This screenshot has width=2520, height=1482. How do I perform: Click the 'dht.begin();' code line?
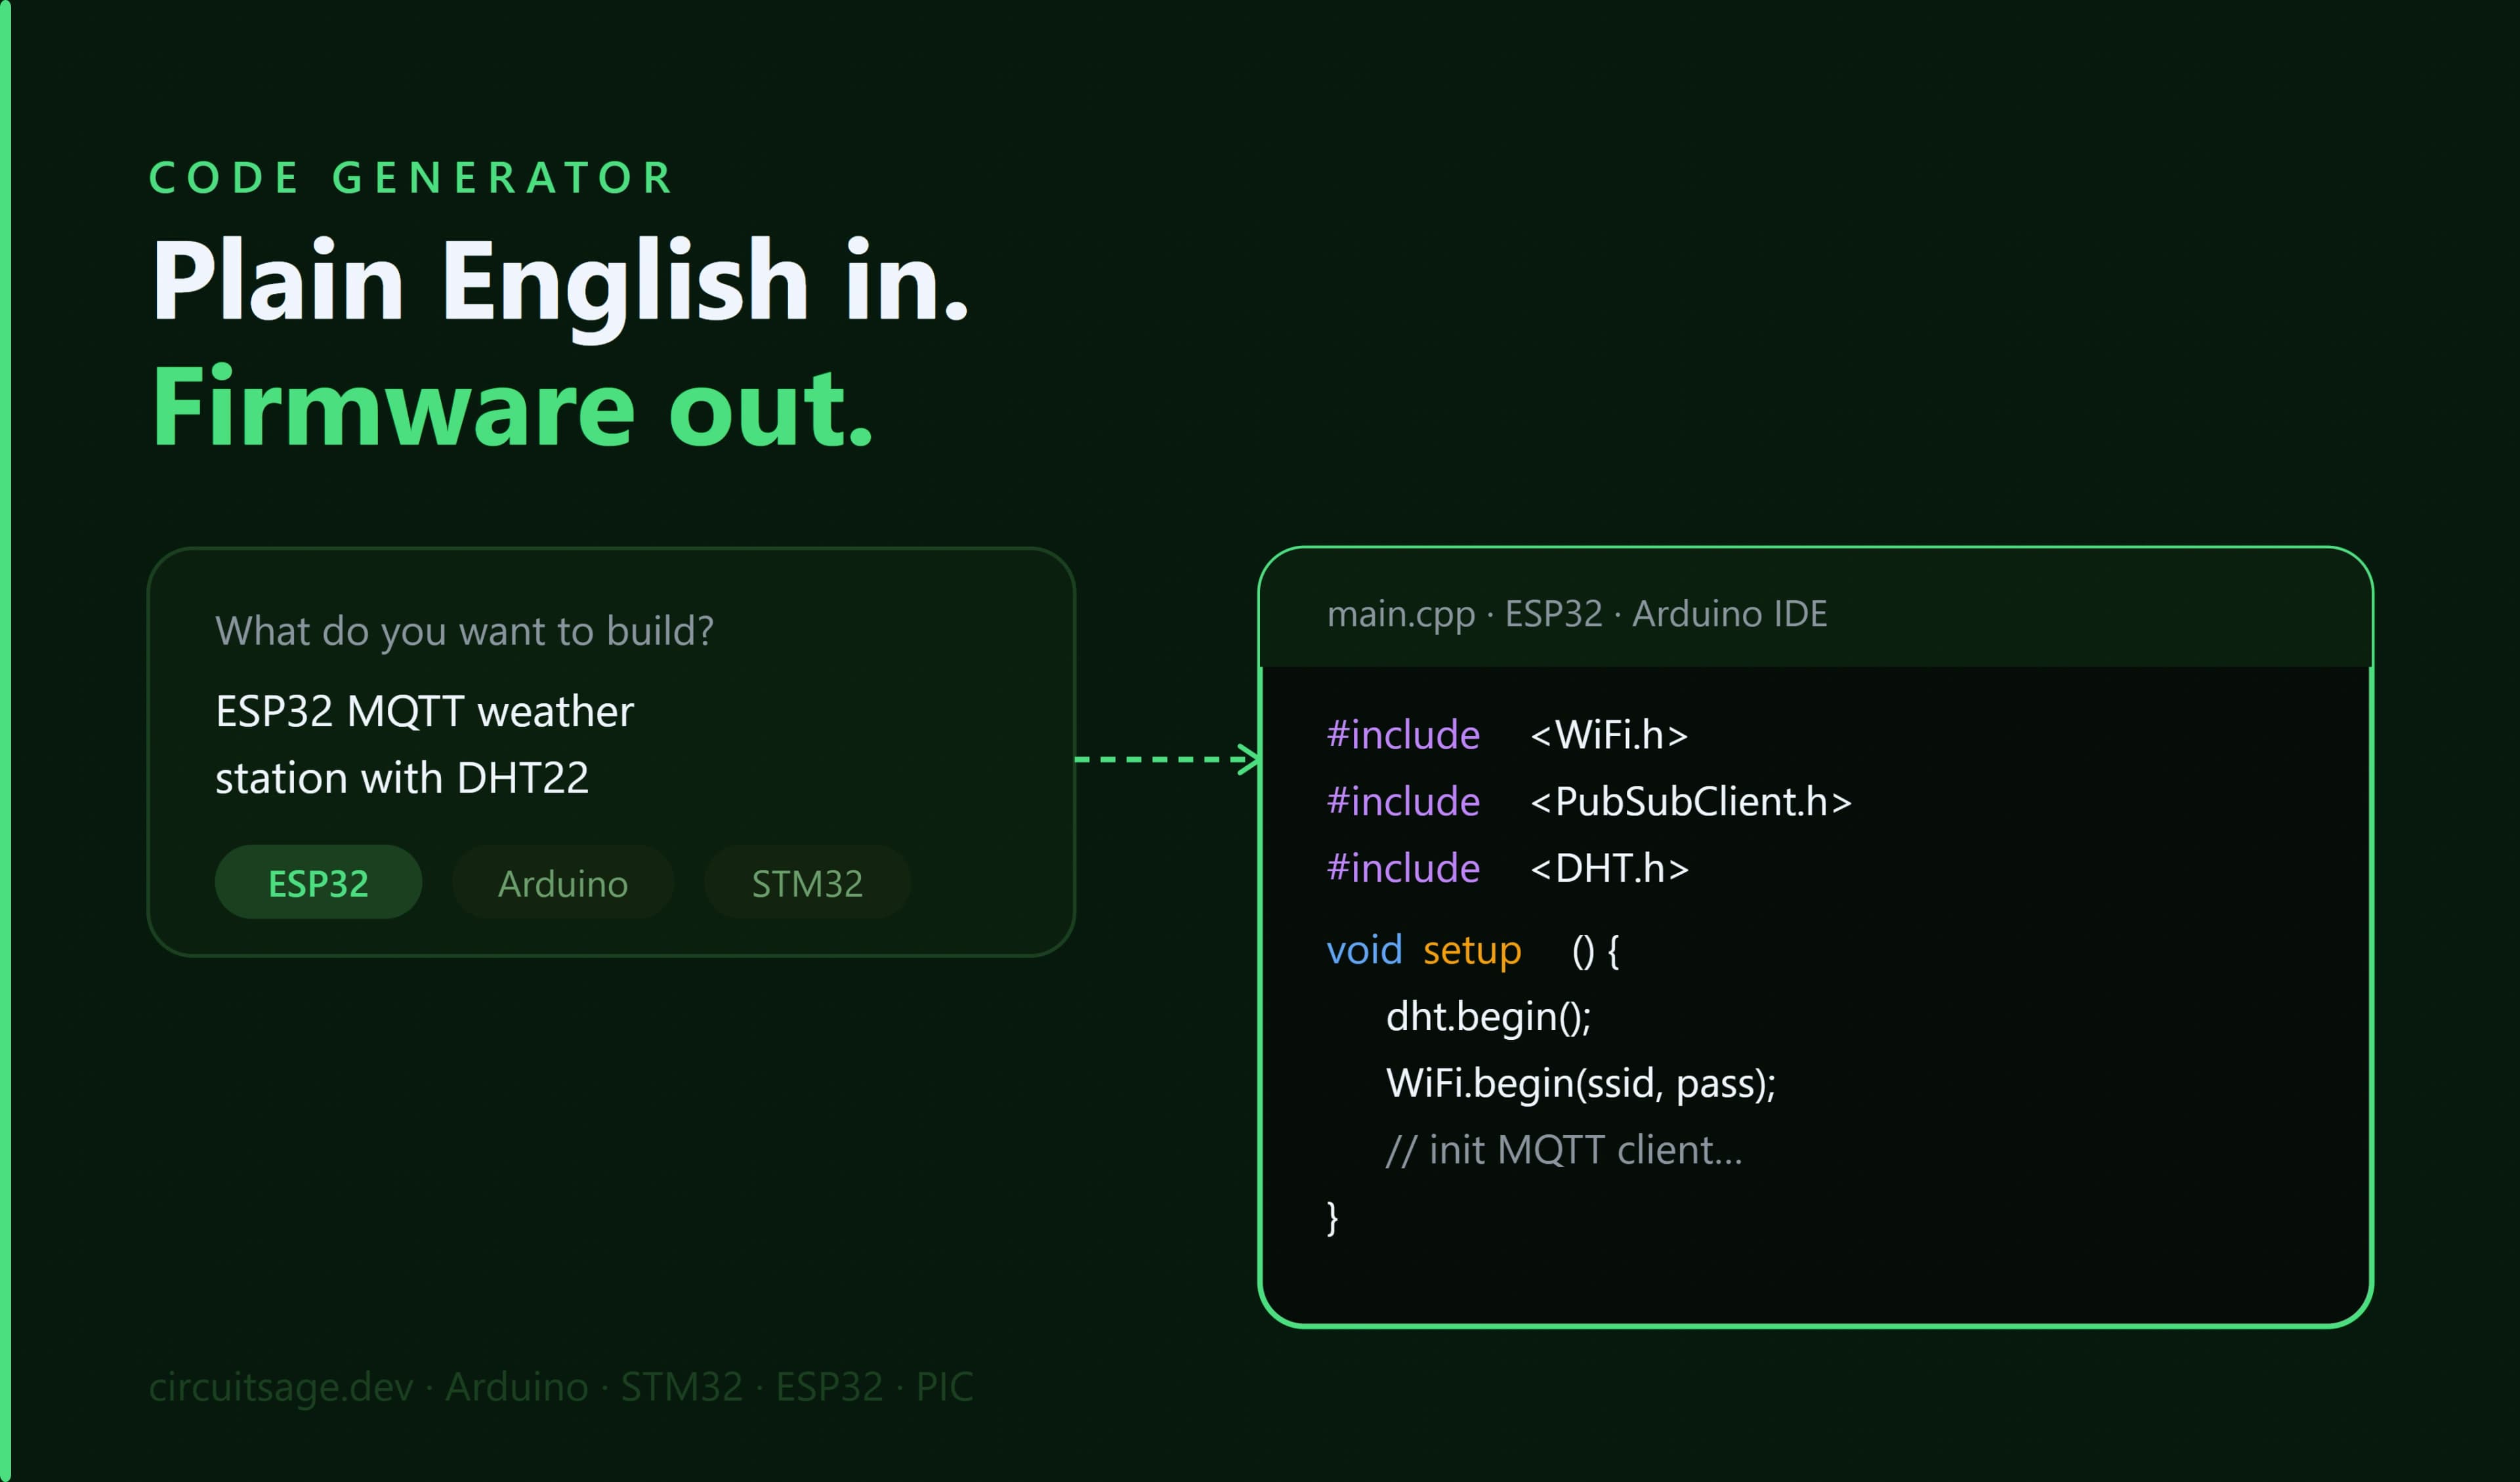(1488, 1017)
